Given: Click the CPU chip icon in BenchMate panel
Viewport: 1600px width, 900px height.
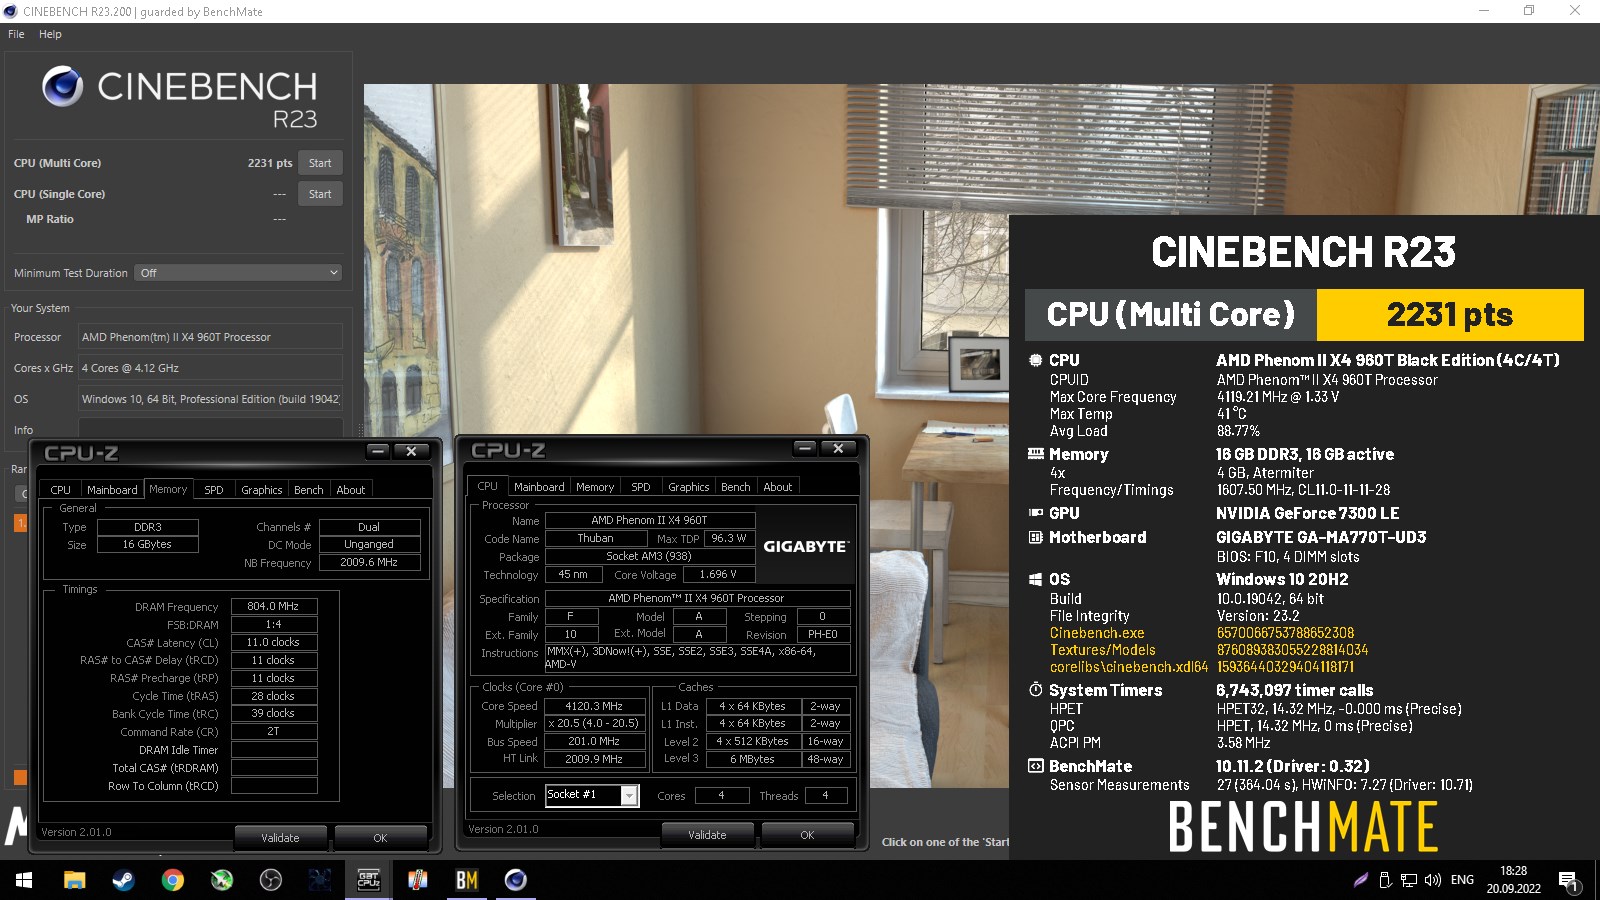Looking at the screenshot, I should pos(1036,360).
